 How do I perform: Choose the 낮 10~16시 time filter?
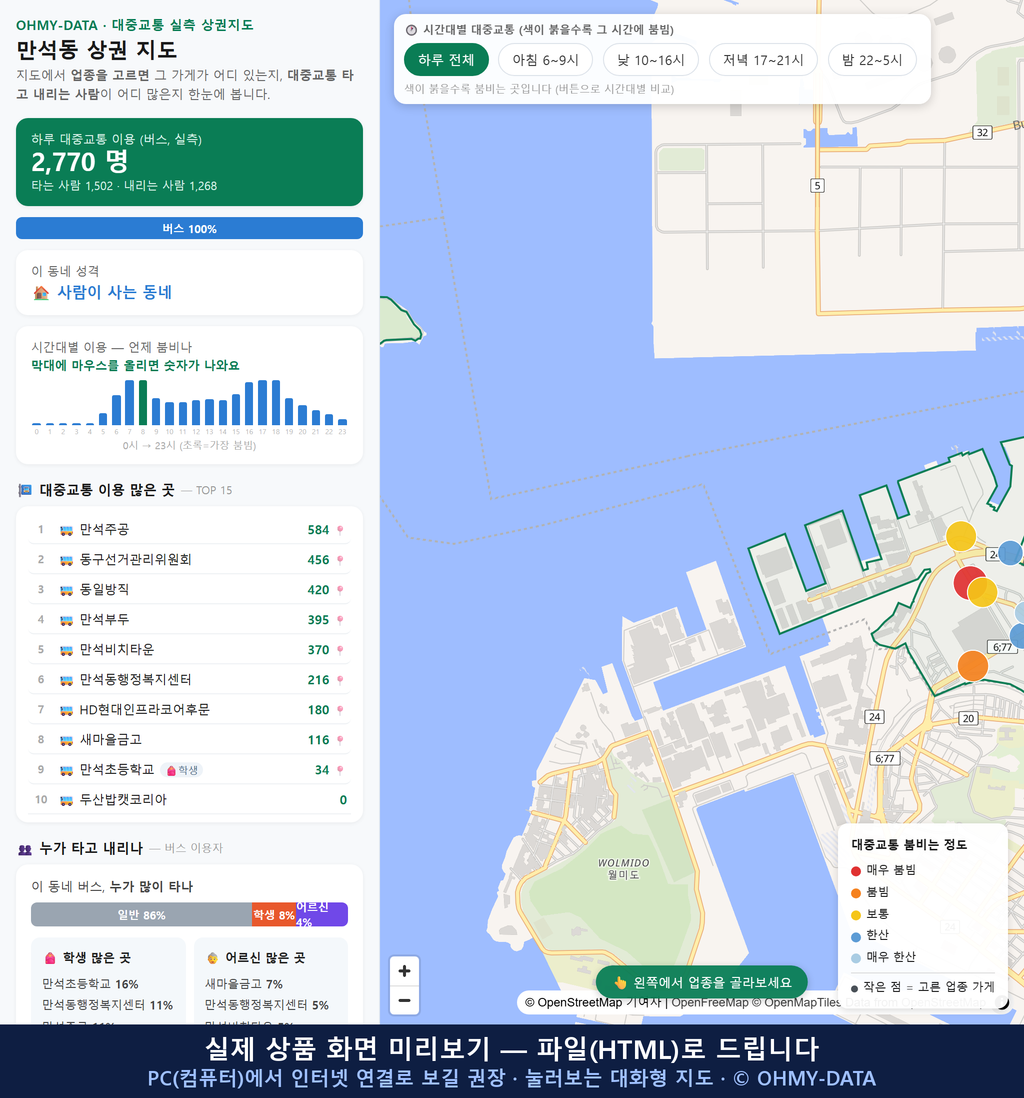651,60
